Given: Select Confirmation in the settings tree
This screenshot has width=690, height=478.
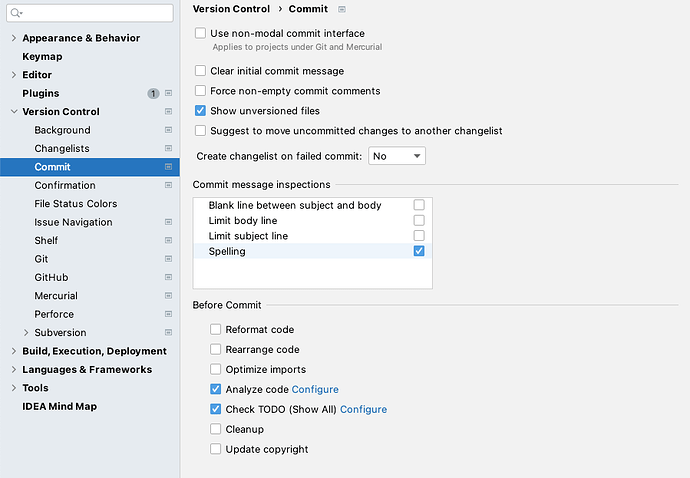Looking at the screenshot, I should point(65,185).
